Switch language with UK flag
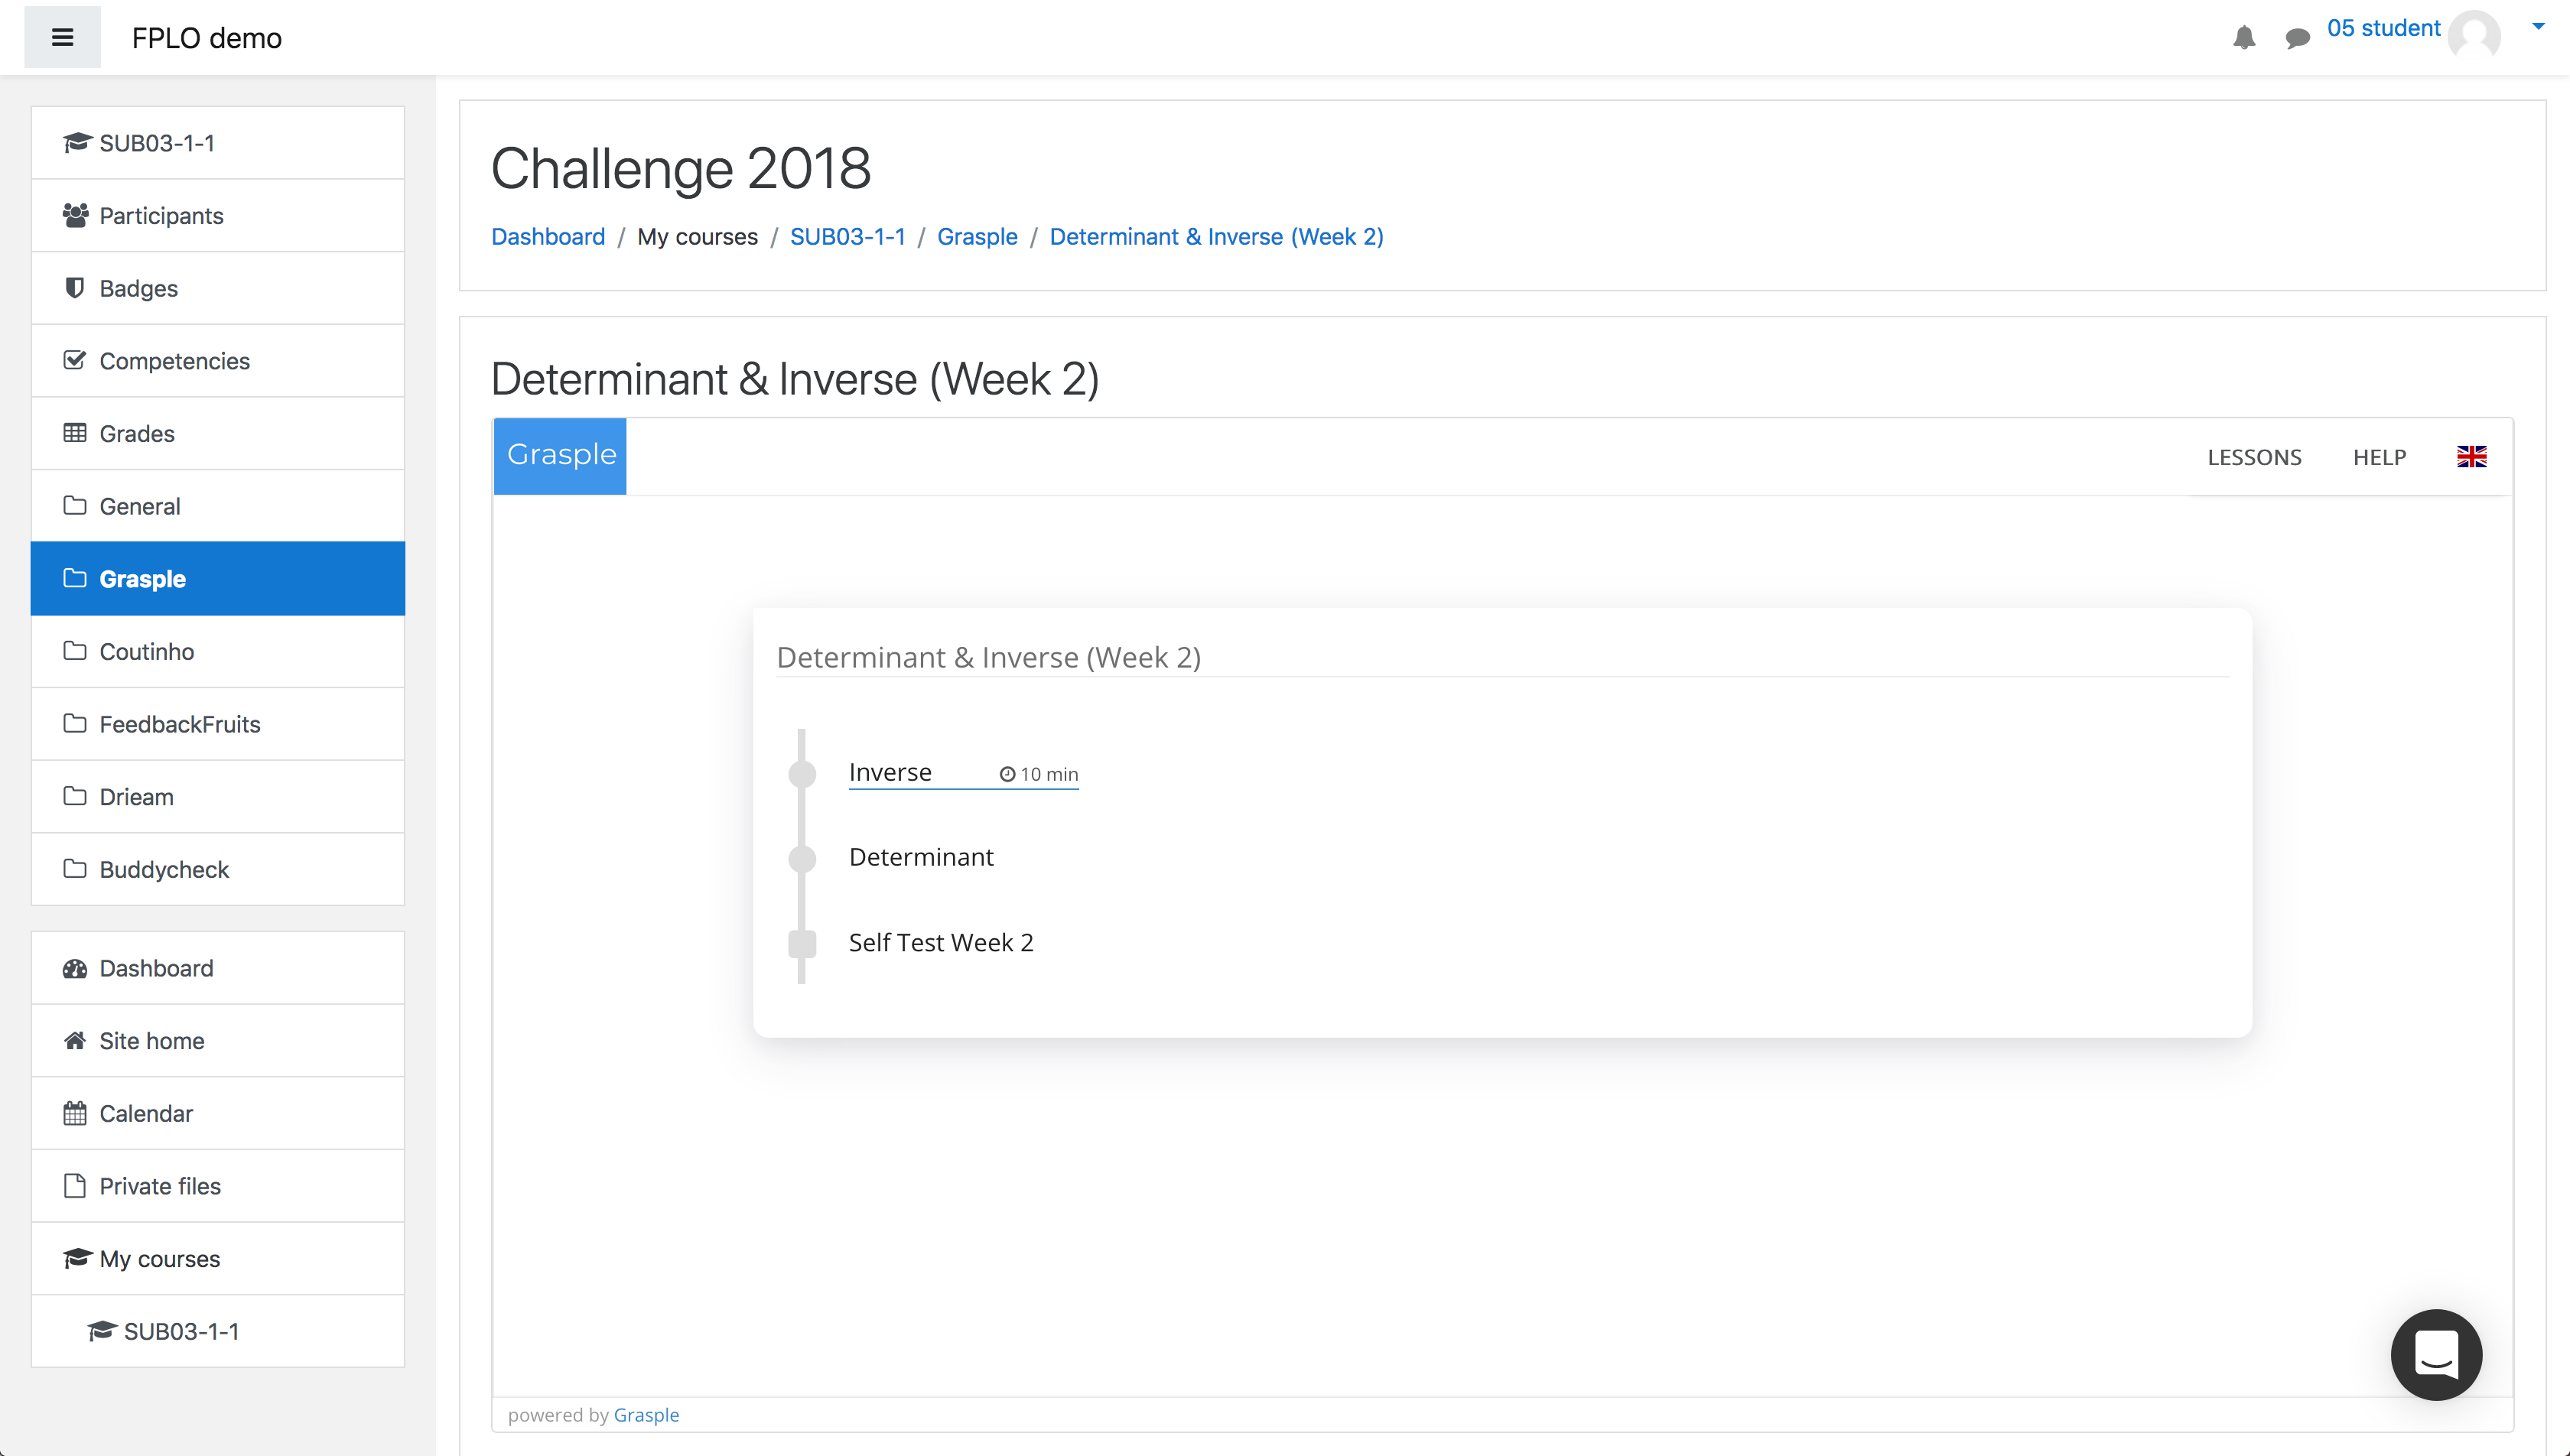Viewport: 2570px width, 1456px height. (2471, 457)
